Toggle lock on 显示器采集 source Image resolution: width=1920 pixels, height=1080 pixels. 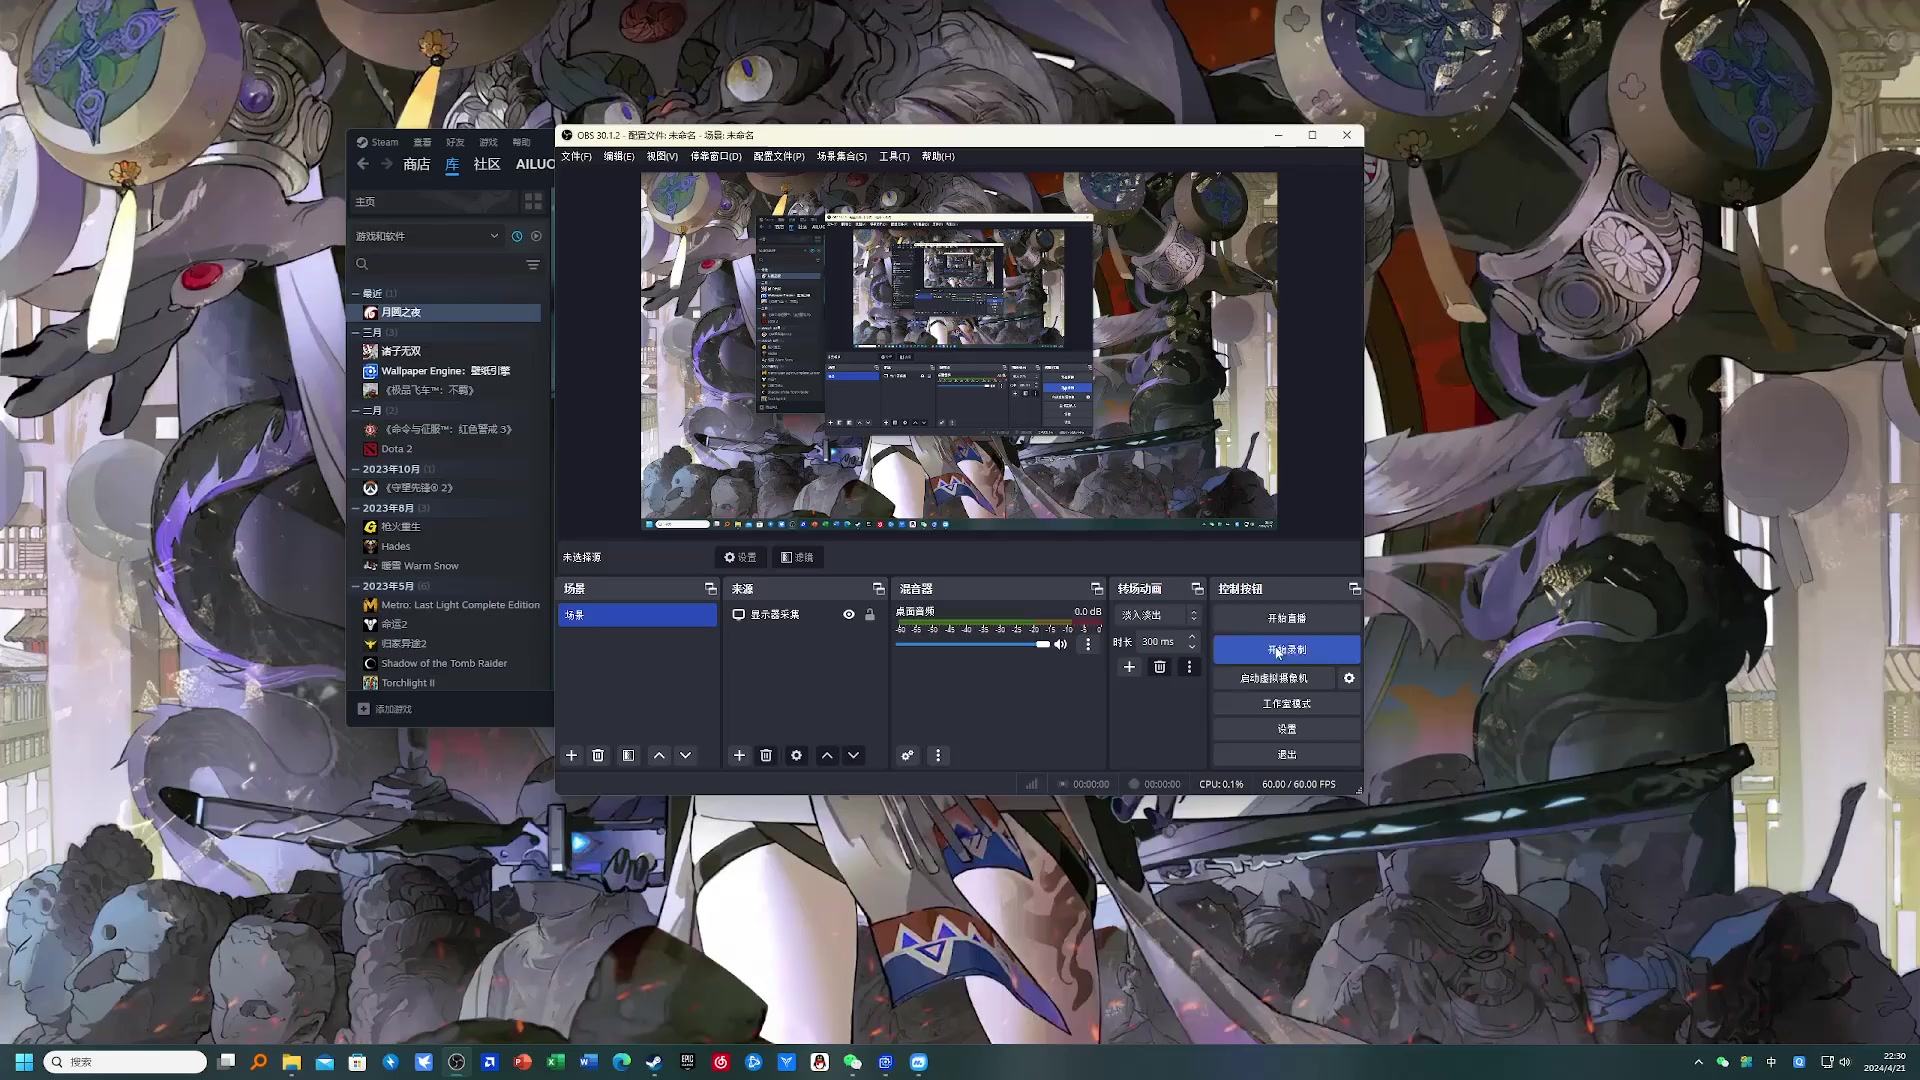(870, 615)
